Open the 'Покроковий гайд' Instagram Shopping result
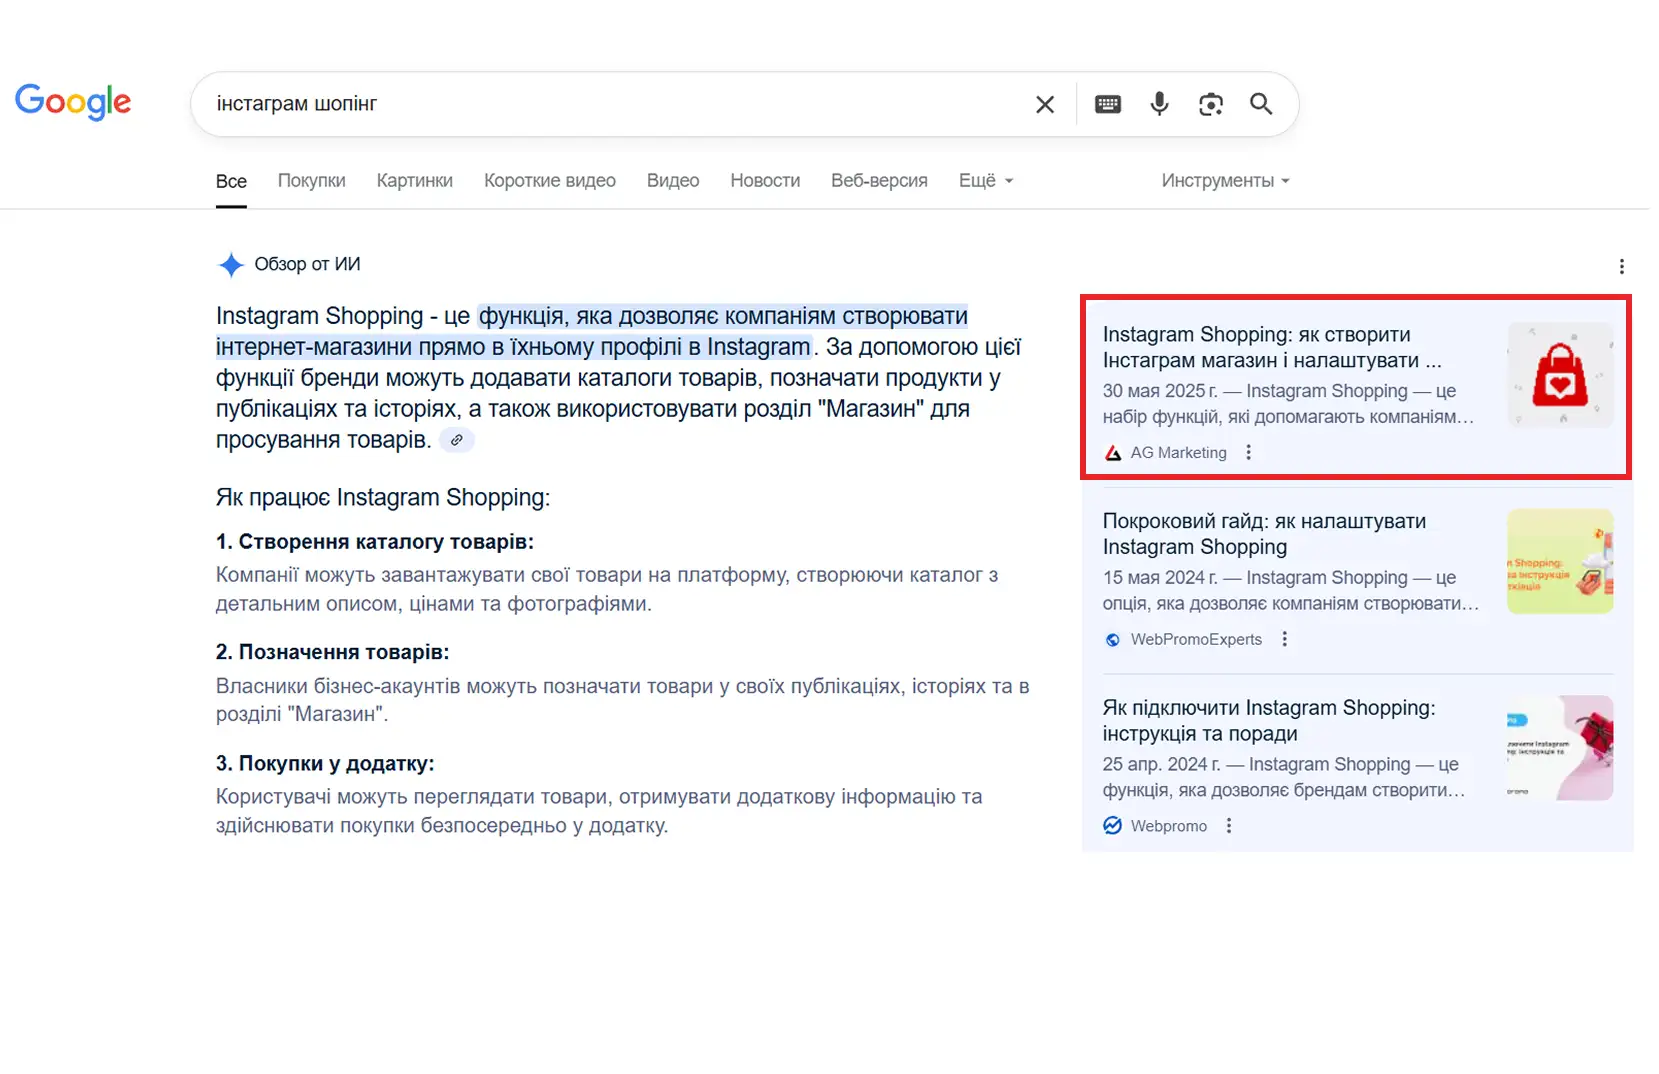 pyautogui.click(x=1264, y=533)
